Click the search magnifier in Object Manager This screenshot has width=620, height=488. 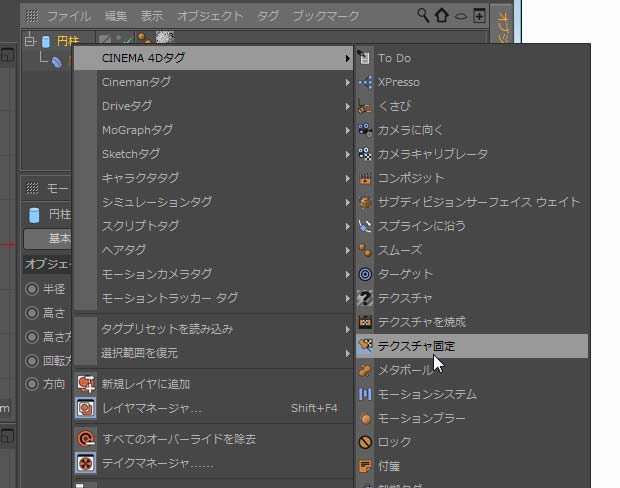[423, 15]
